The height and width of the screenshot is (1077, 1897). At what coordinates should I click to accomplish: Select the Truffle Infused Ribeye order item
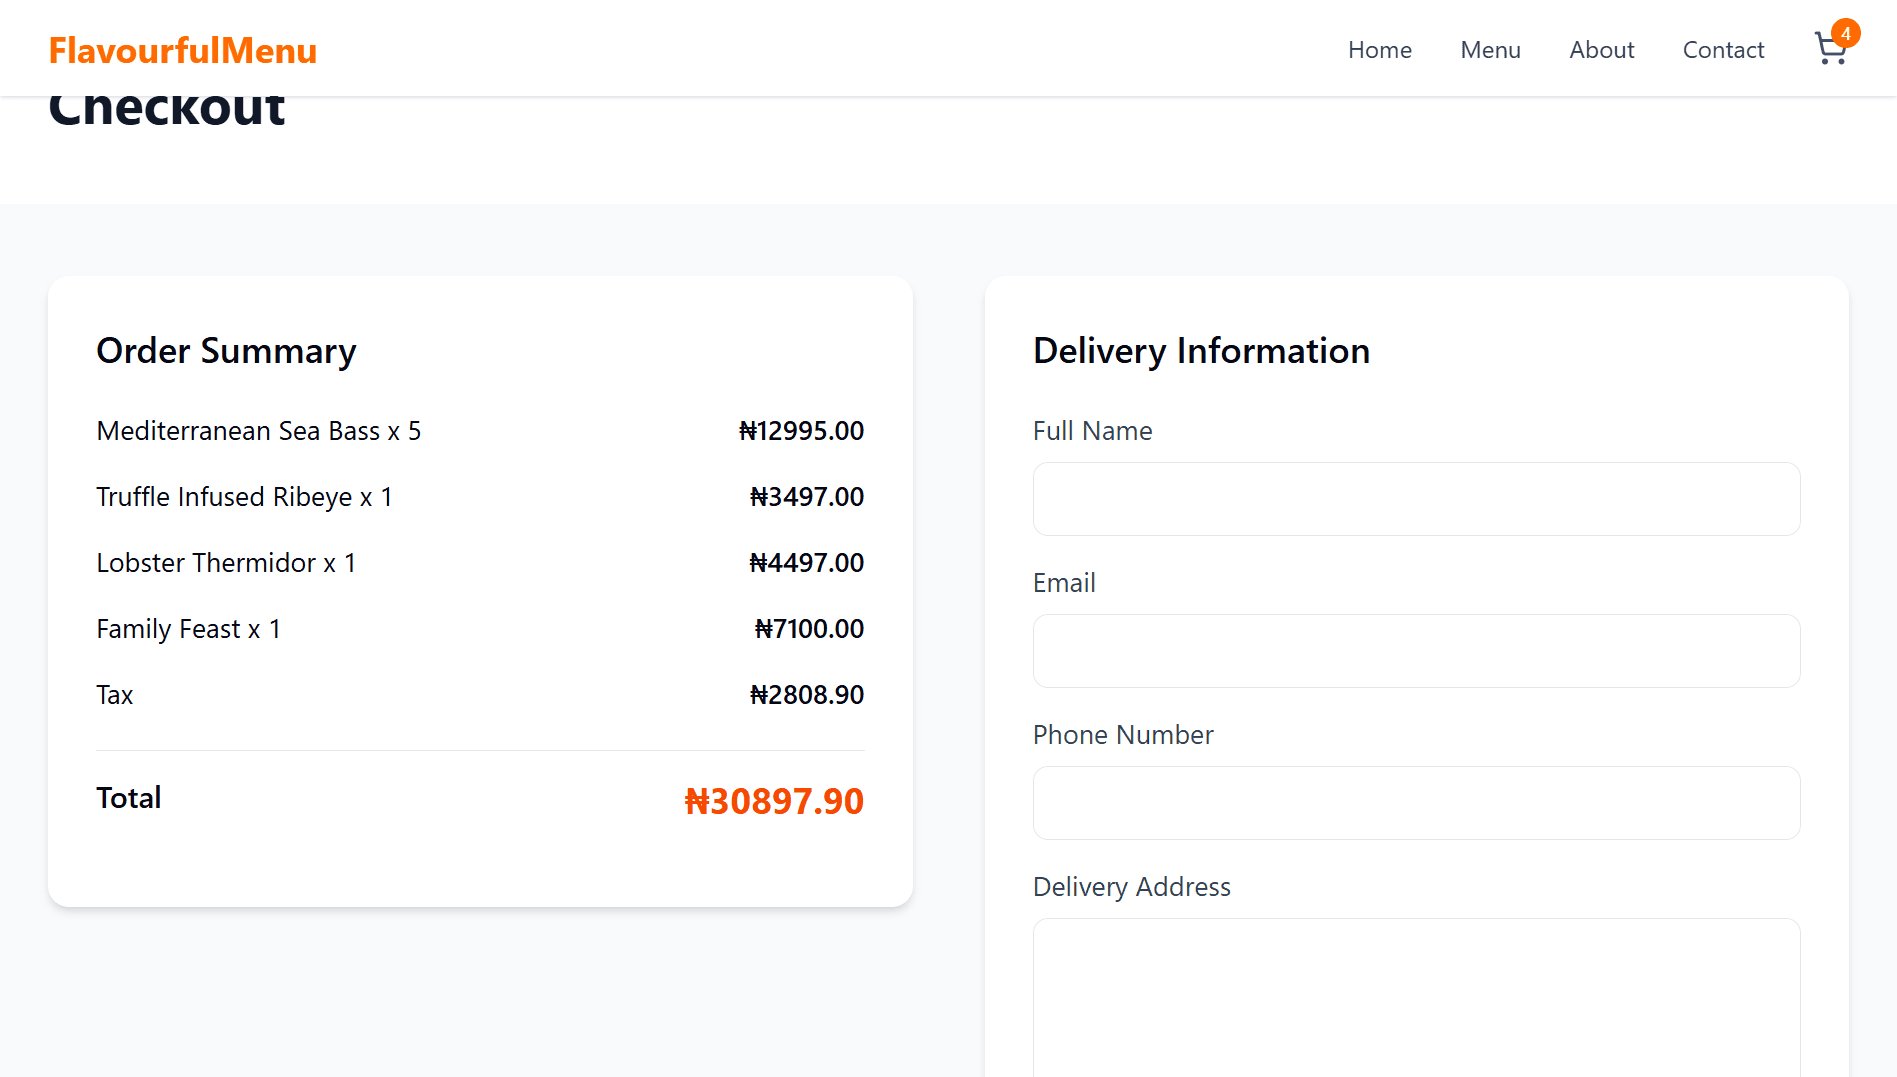click(x=244, y=497)
